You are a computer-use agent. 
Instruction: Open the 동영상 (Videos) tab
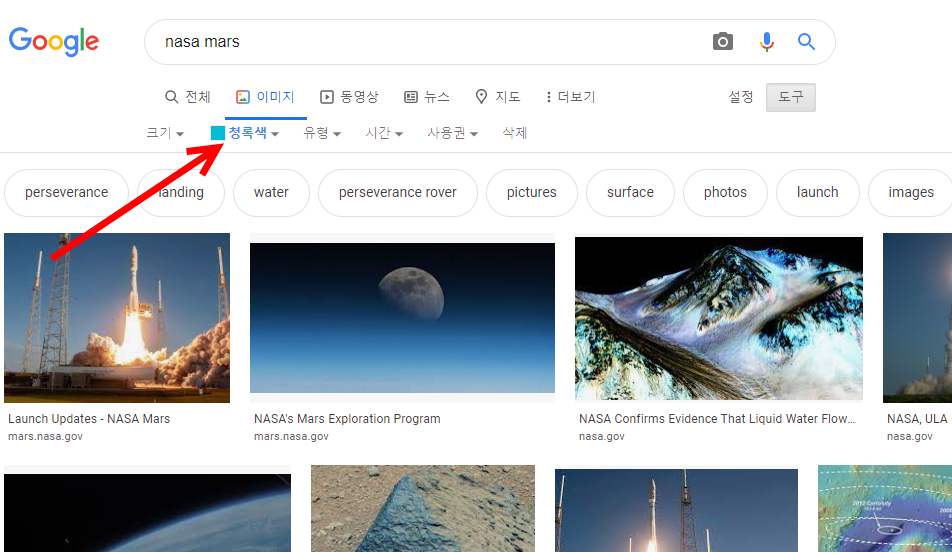click(349, 97)
